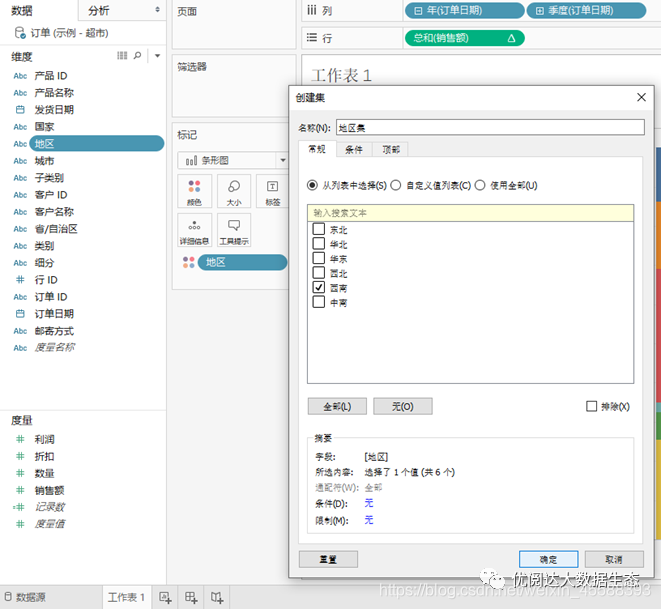Click the 输入搜索文本 search box

[x=470, y=213]
